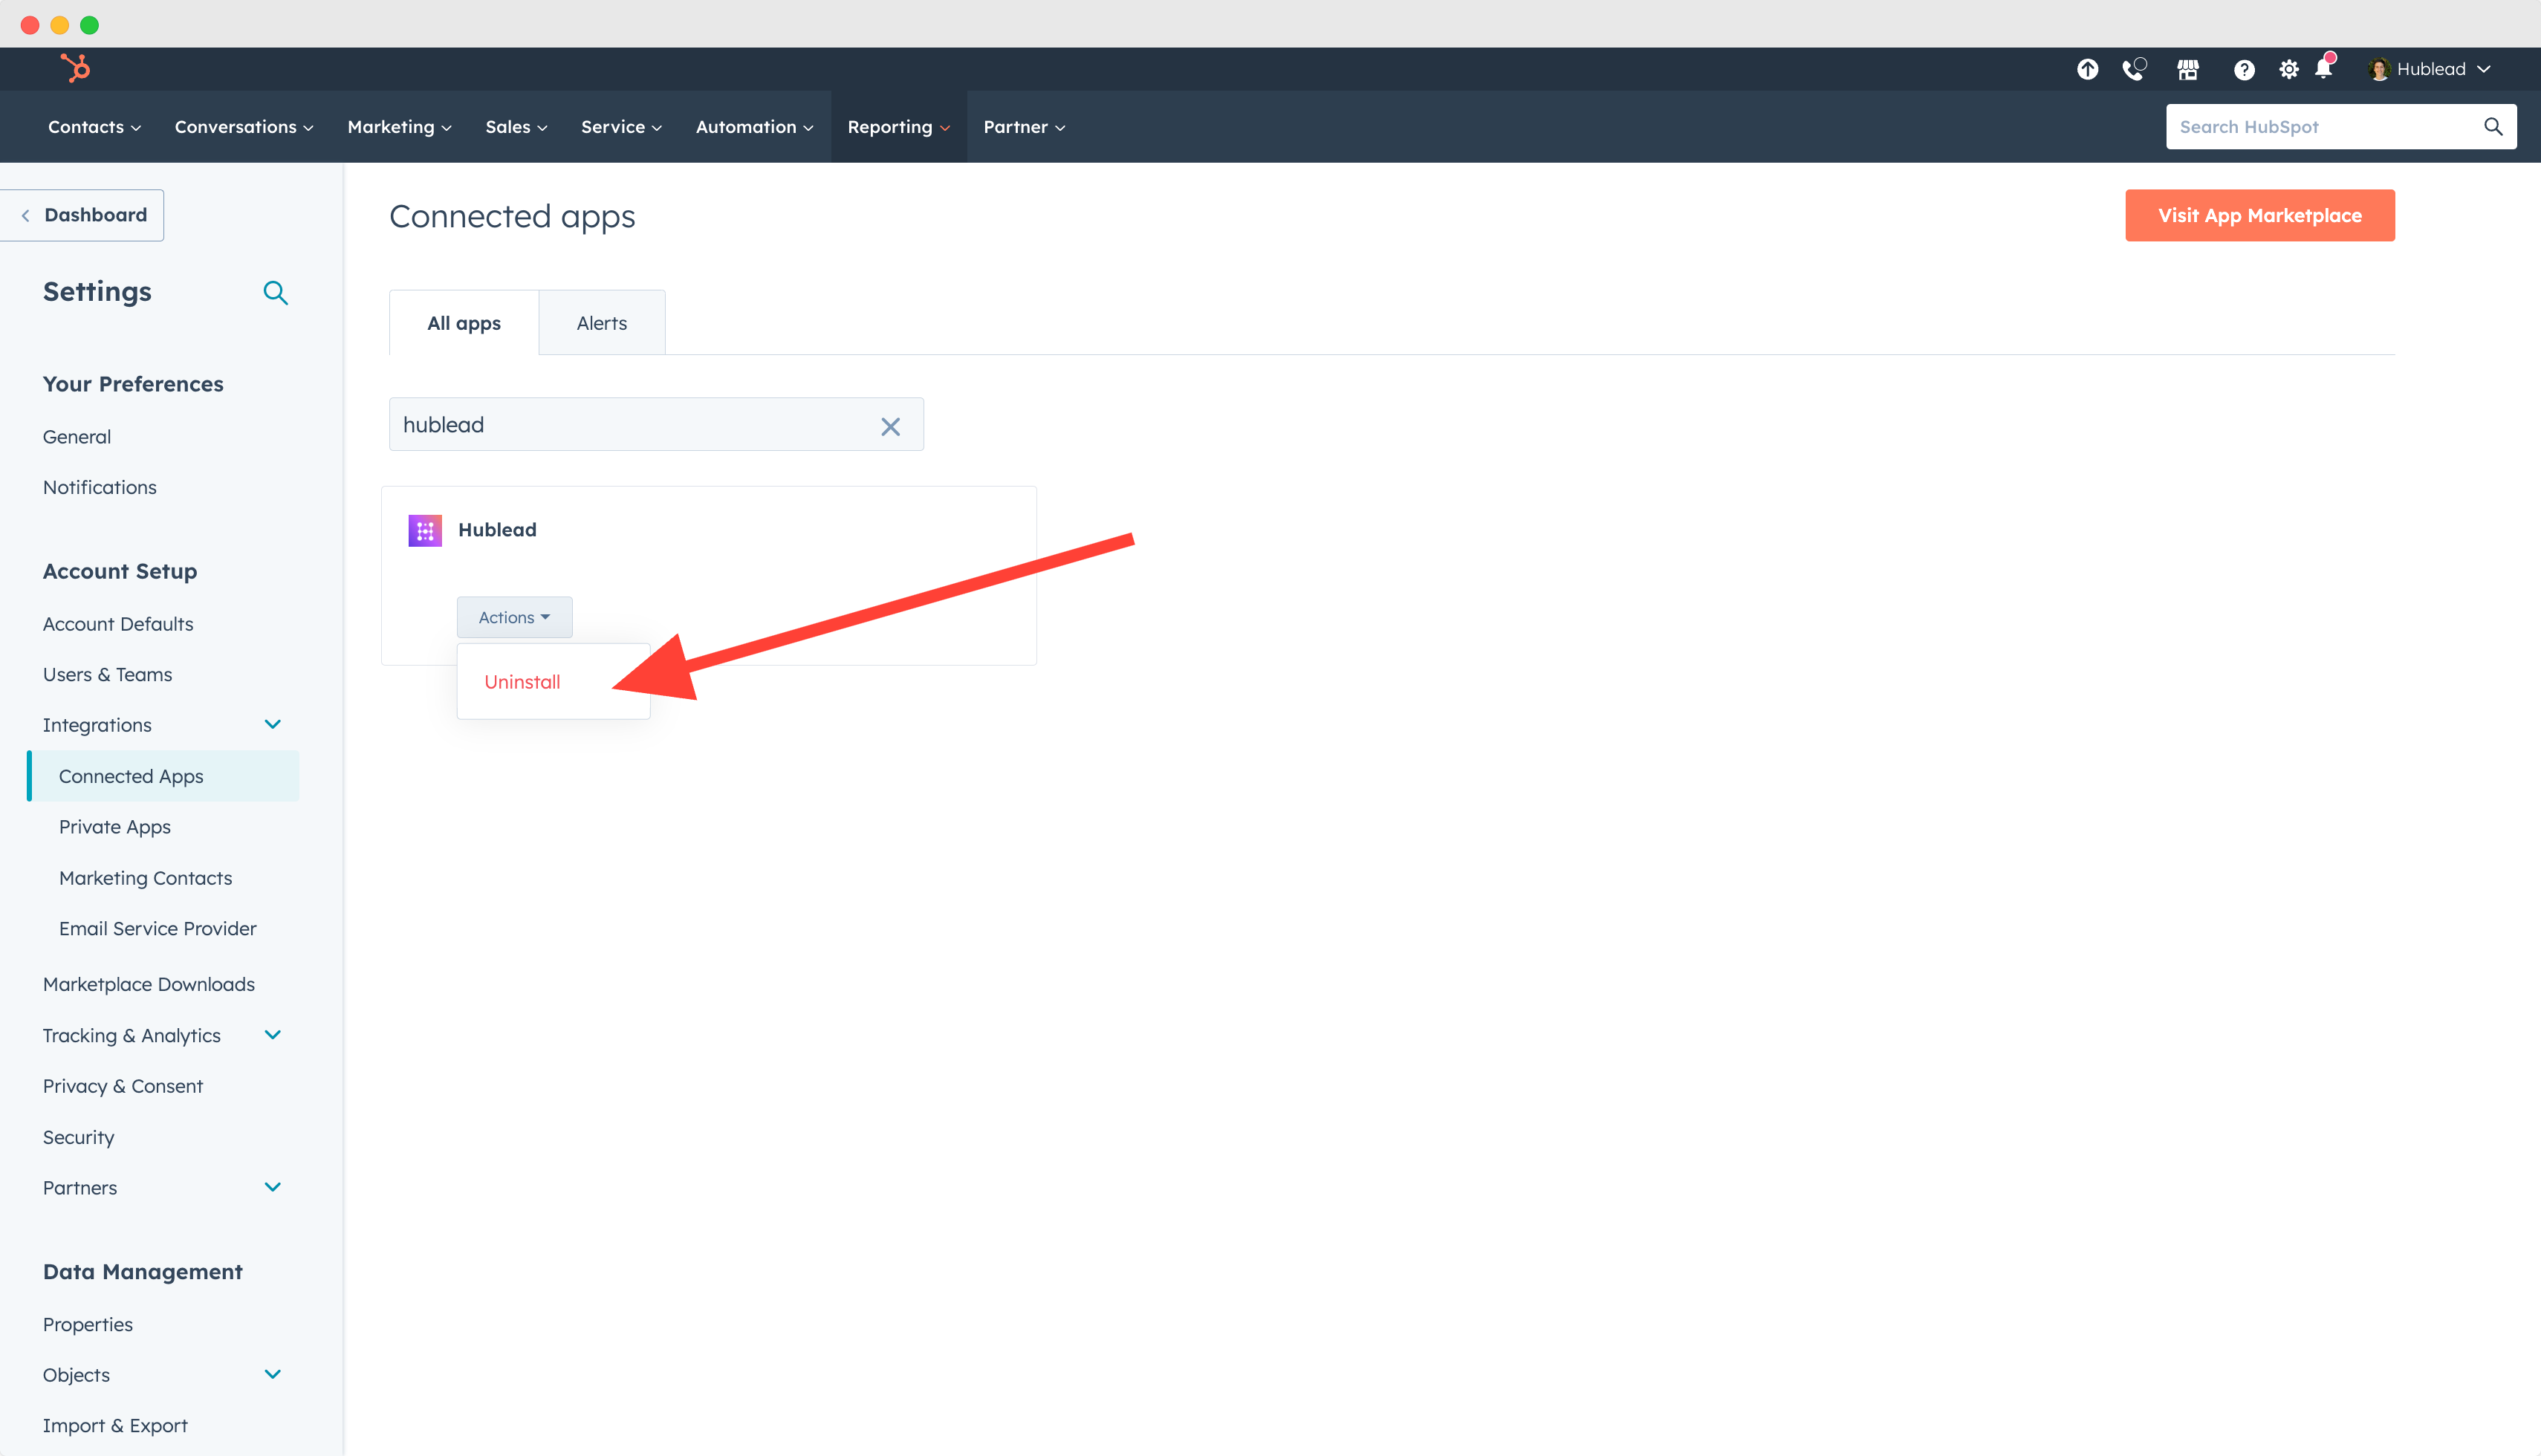Click the phone call icon in topbar

click(x=2131, y=70)
